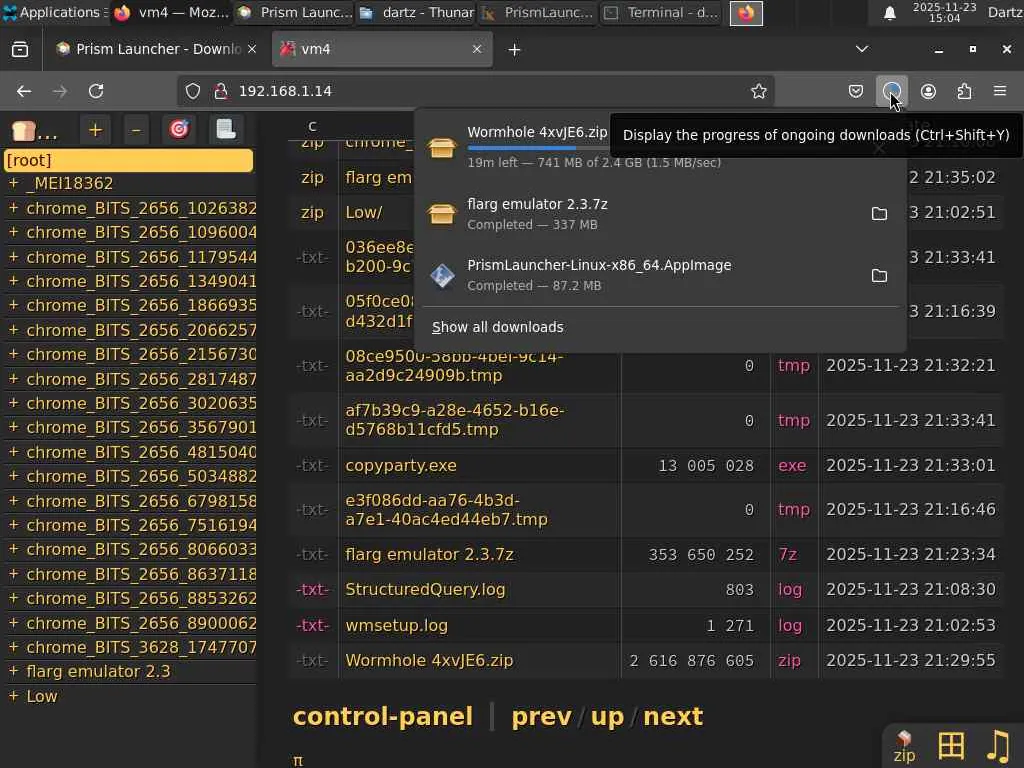
Task: Expand the chrome_BITS_2656_2817487 folder
Action: (13, 379)
